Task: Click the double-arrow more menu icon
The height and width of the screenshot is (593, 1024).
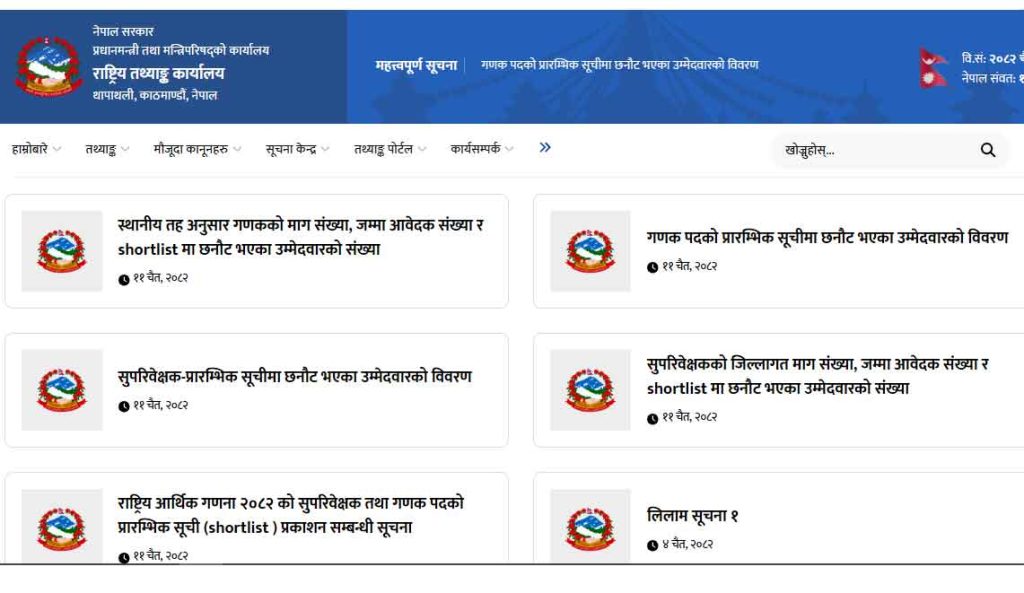Action: pyautogui.click(x=545, y=148)
